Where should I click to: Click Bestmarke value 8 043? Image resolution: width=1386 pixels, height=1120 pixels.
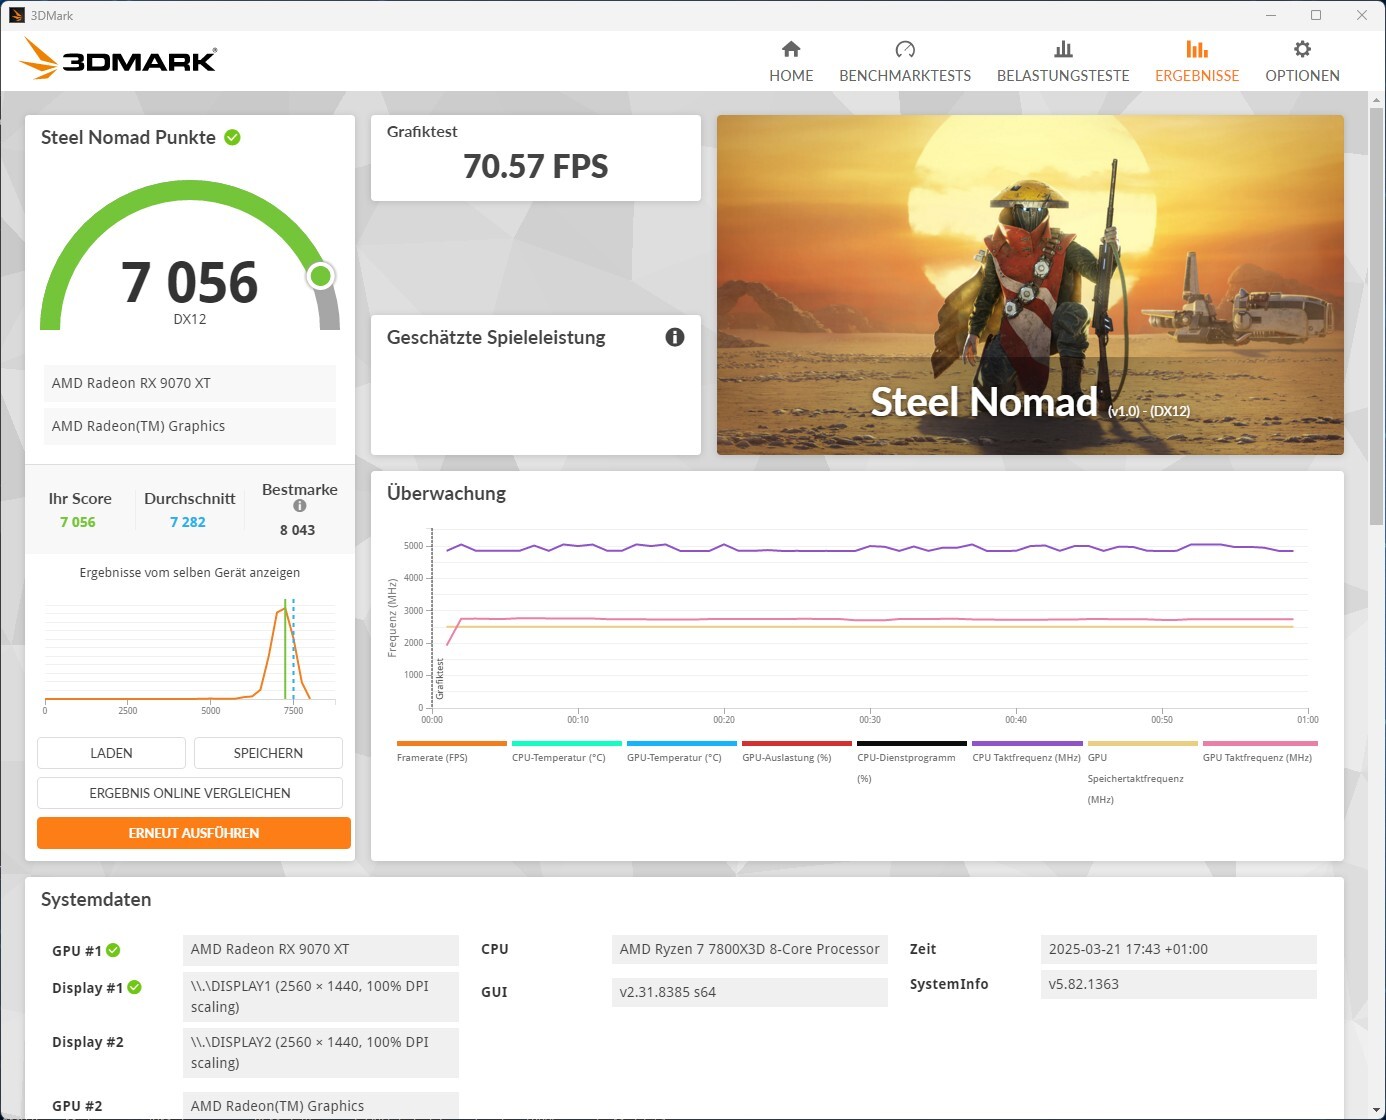(x=297, y=530)
